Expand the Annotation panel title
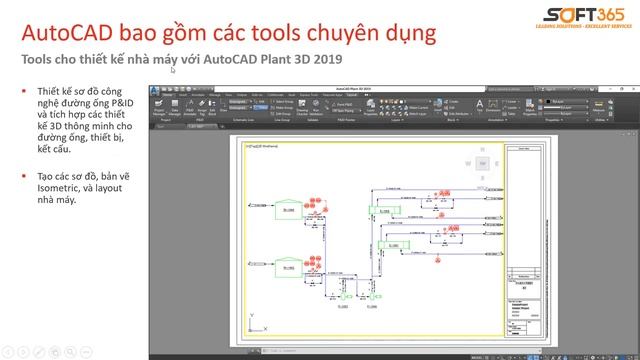Viewport: 640px width, 360px height. (498, 120)
